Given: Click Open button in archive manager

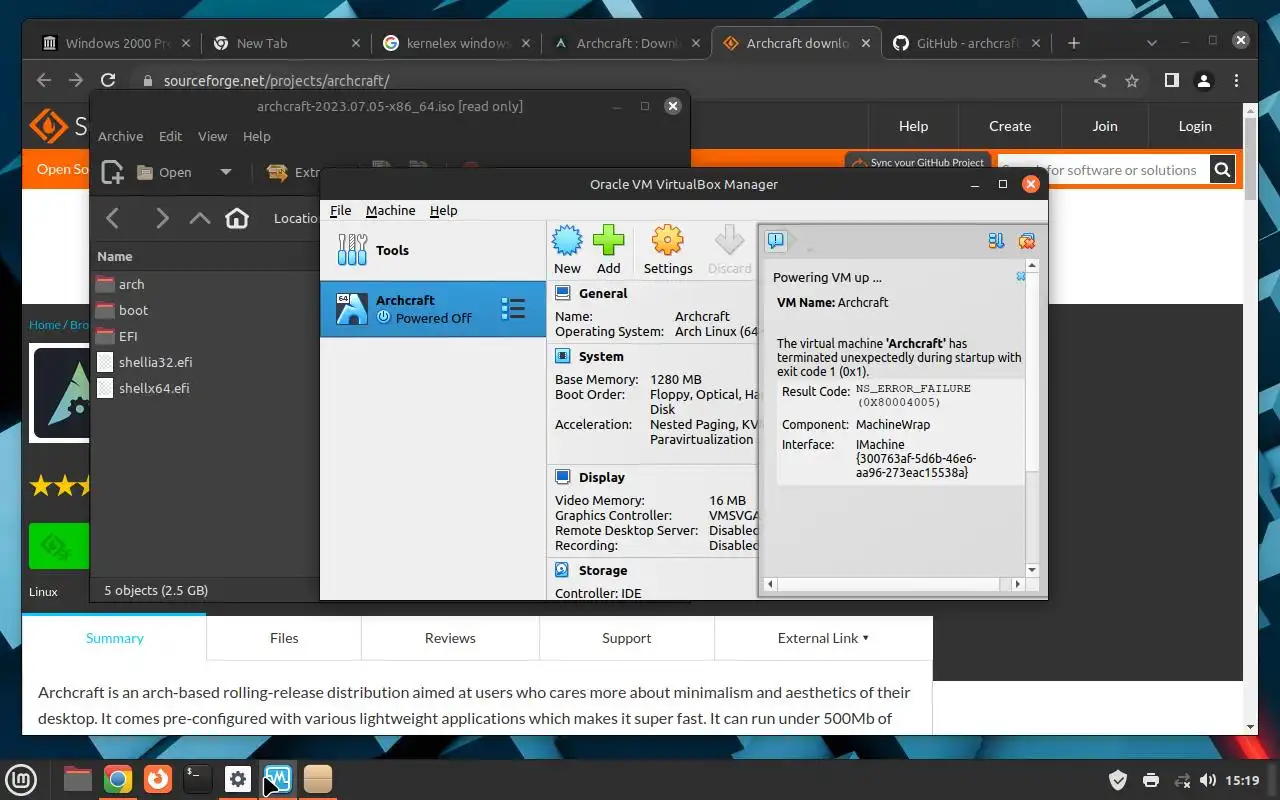Looking at the screenshot, I should point(164,172).
